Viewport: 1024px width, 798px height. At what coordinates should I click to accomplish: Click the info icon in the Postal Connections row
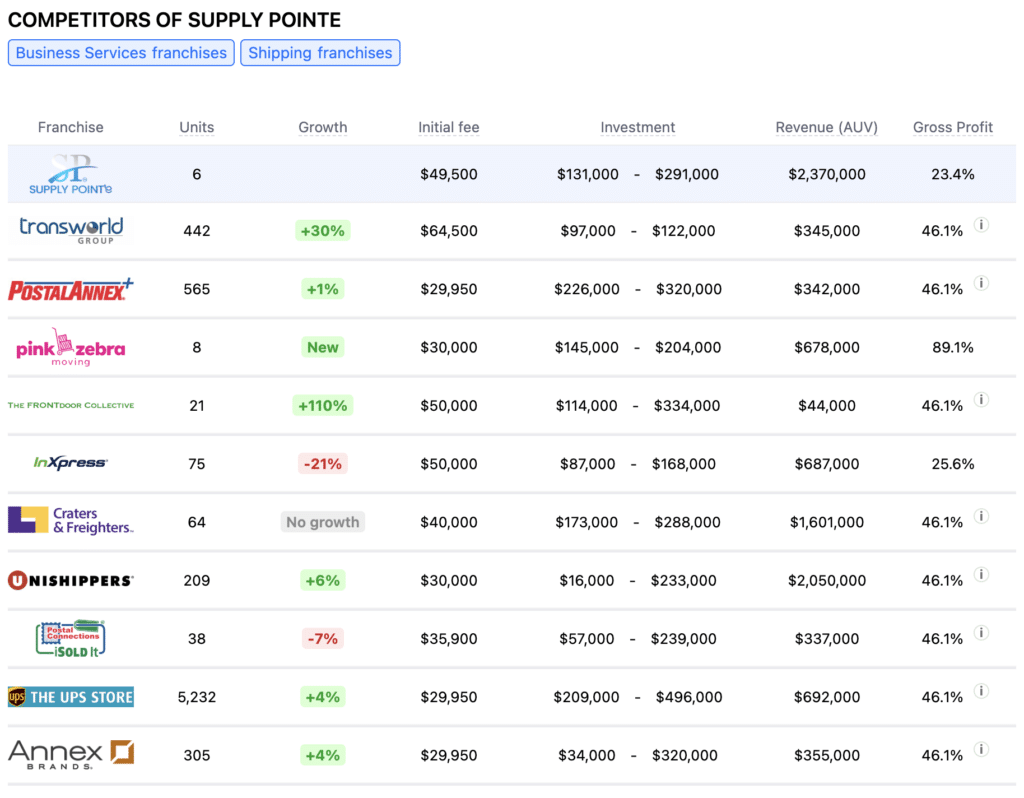click(x=981, y=632)
